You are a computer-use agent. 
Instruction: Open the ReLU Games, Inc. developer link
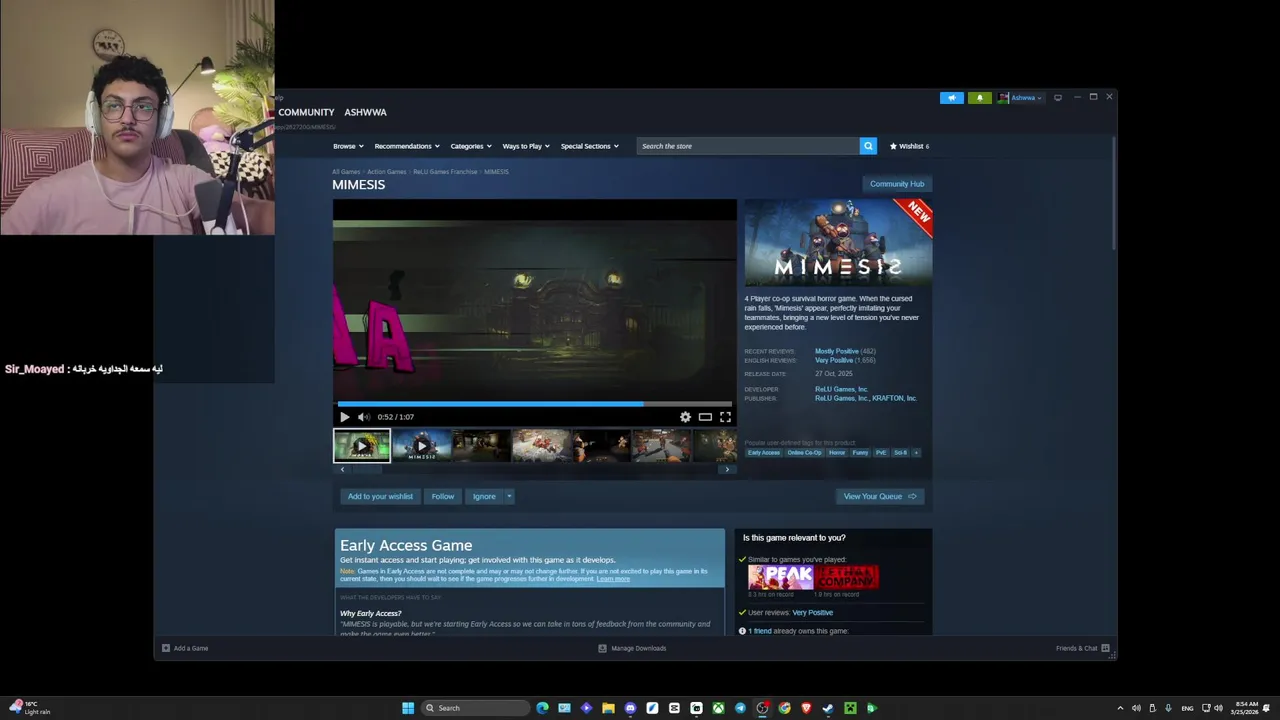pos(841,389)
